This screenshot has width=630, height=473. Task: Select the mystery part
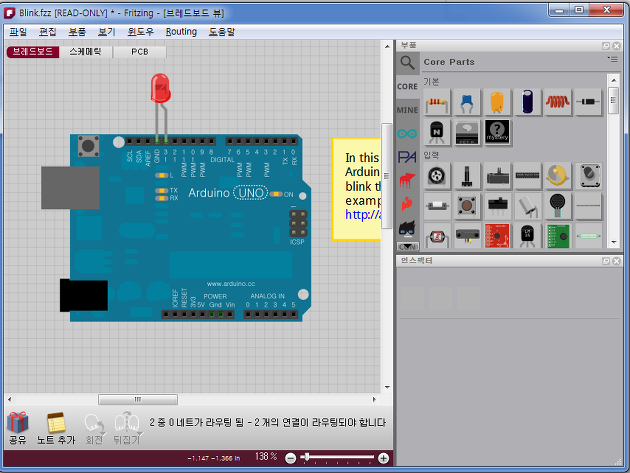click(x=497, y=132)
